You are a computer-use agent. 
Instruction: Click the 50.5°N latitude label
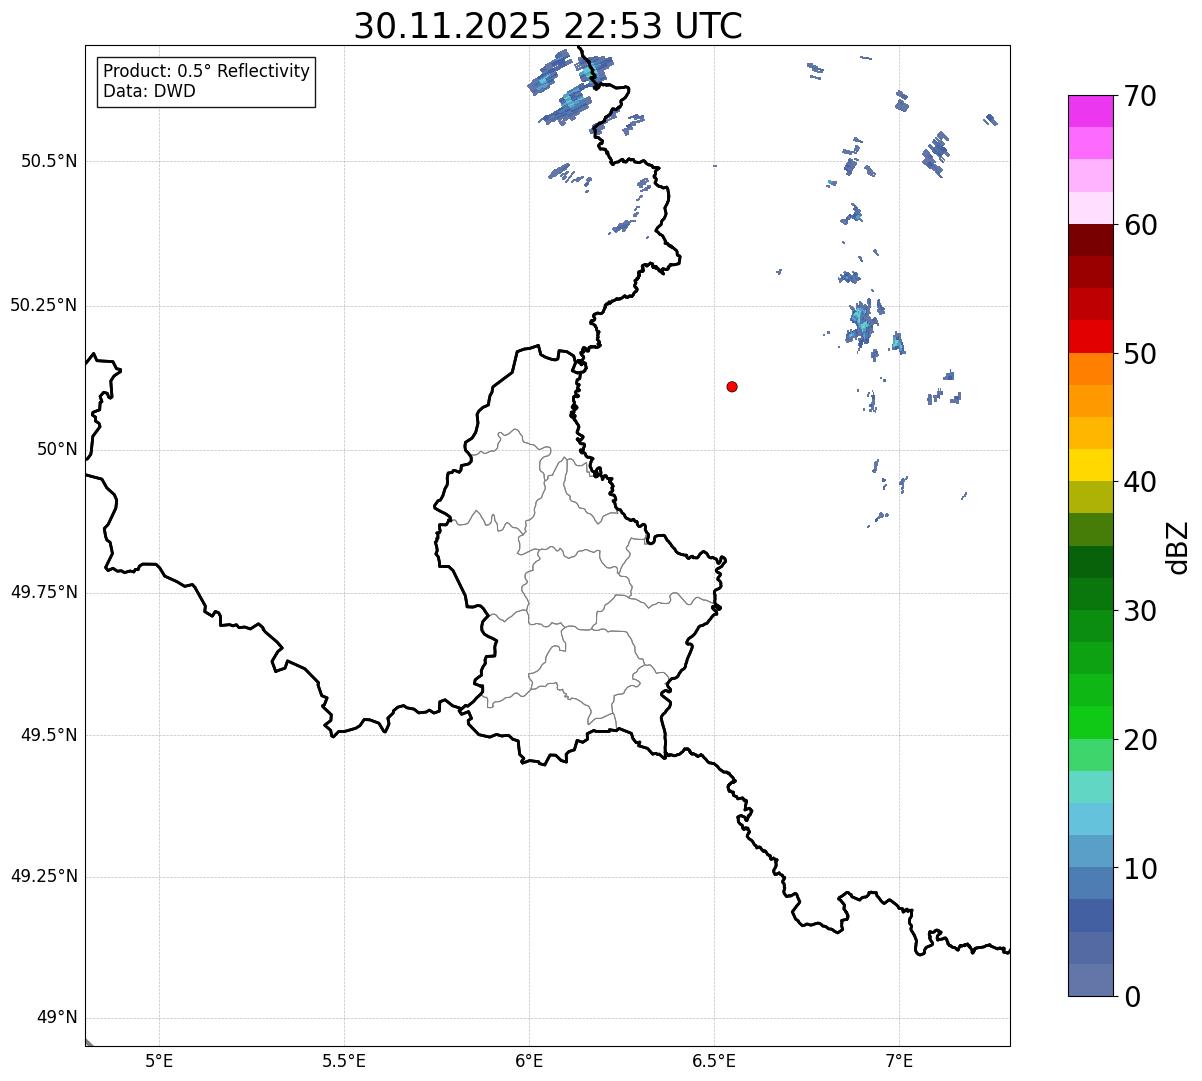click(x=49, y=161)
